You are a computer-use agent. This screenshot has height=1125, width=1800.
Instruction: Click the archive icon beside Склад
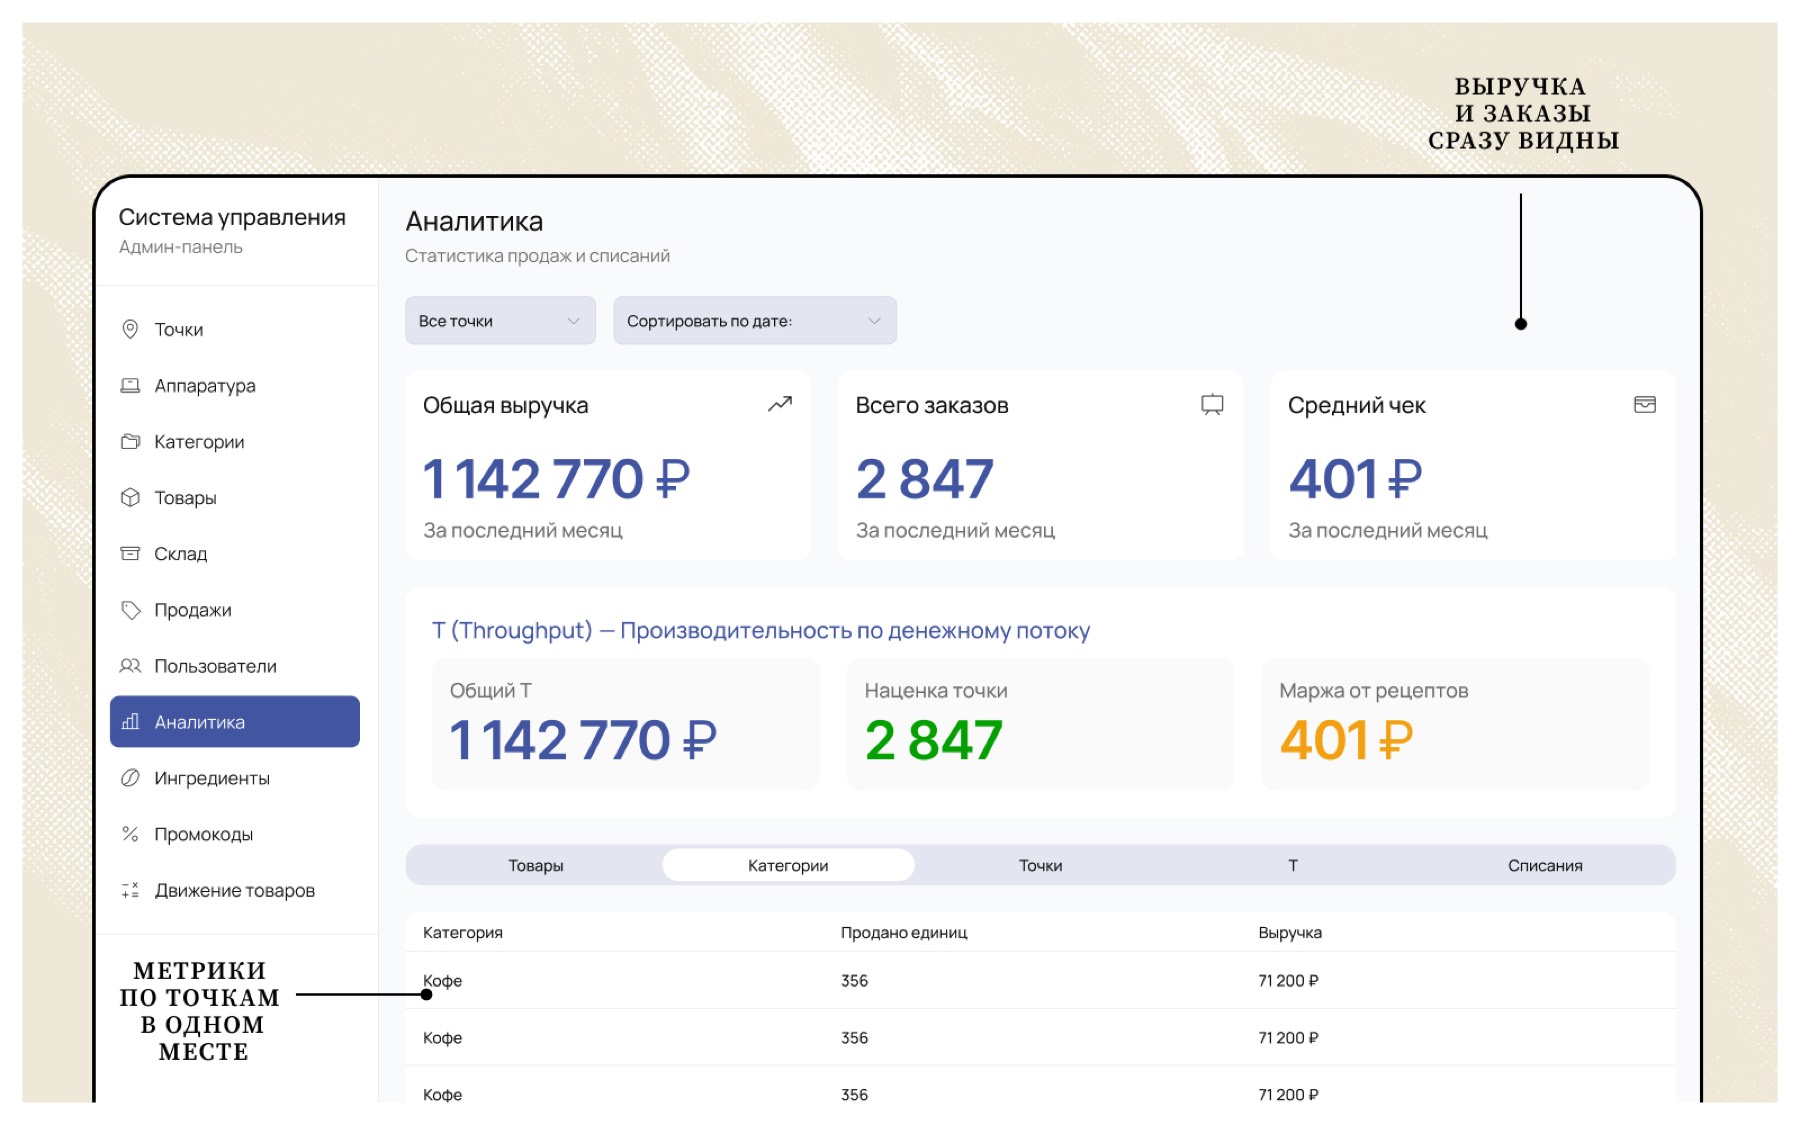tap(130, 553)
